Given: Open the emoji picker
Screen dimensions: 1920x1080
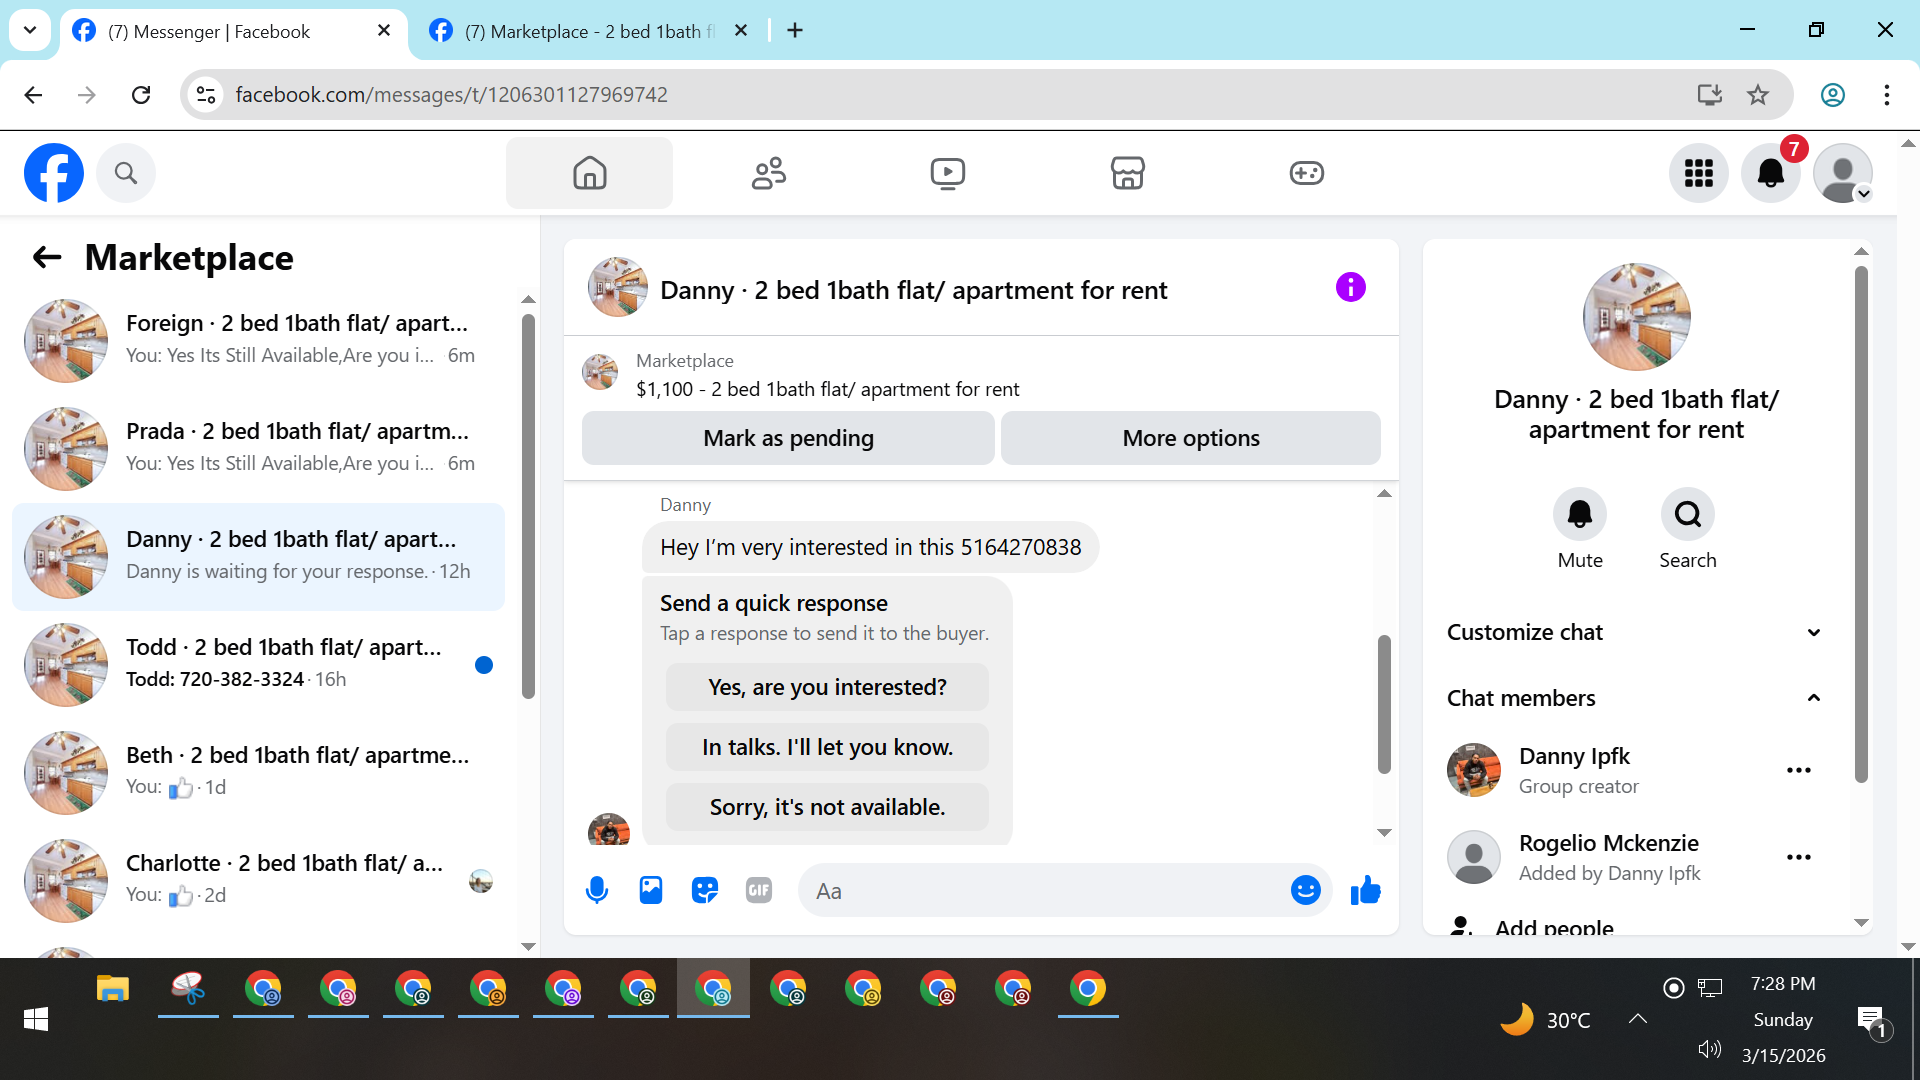Looking at the screenshot, I should pos(1306,890).
